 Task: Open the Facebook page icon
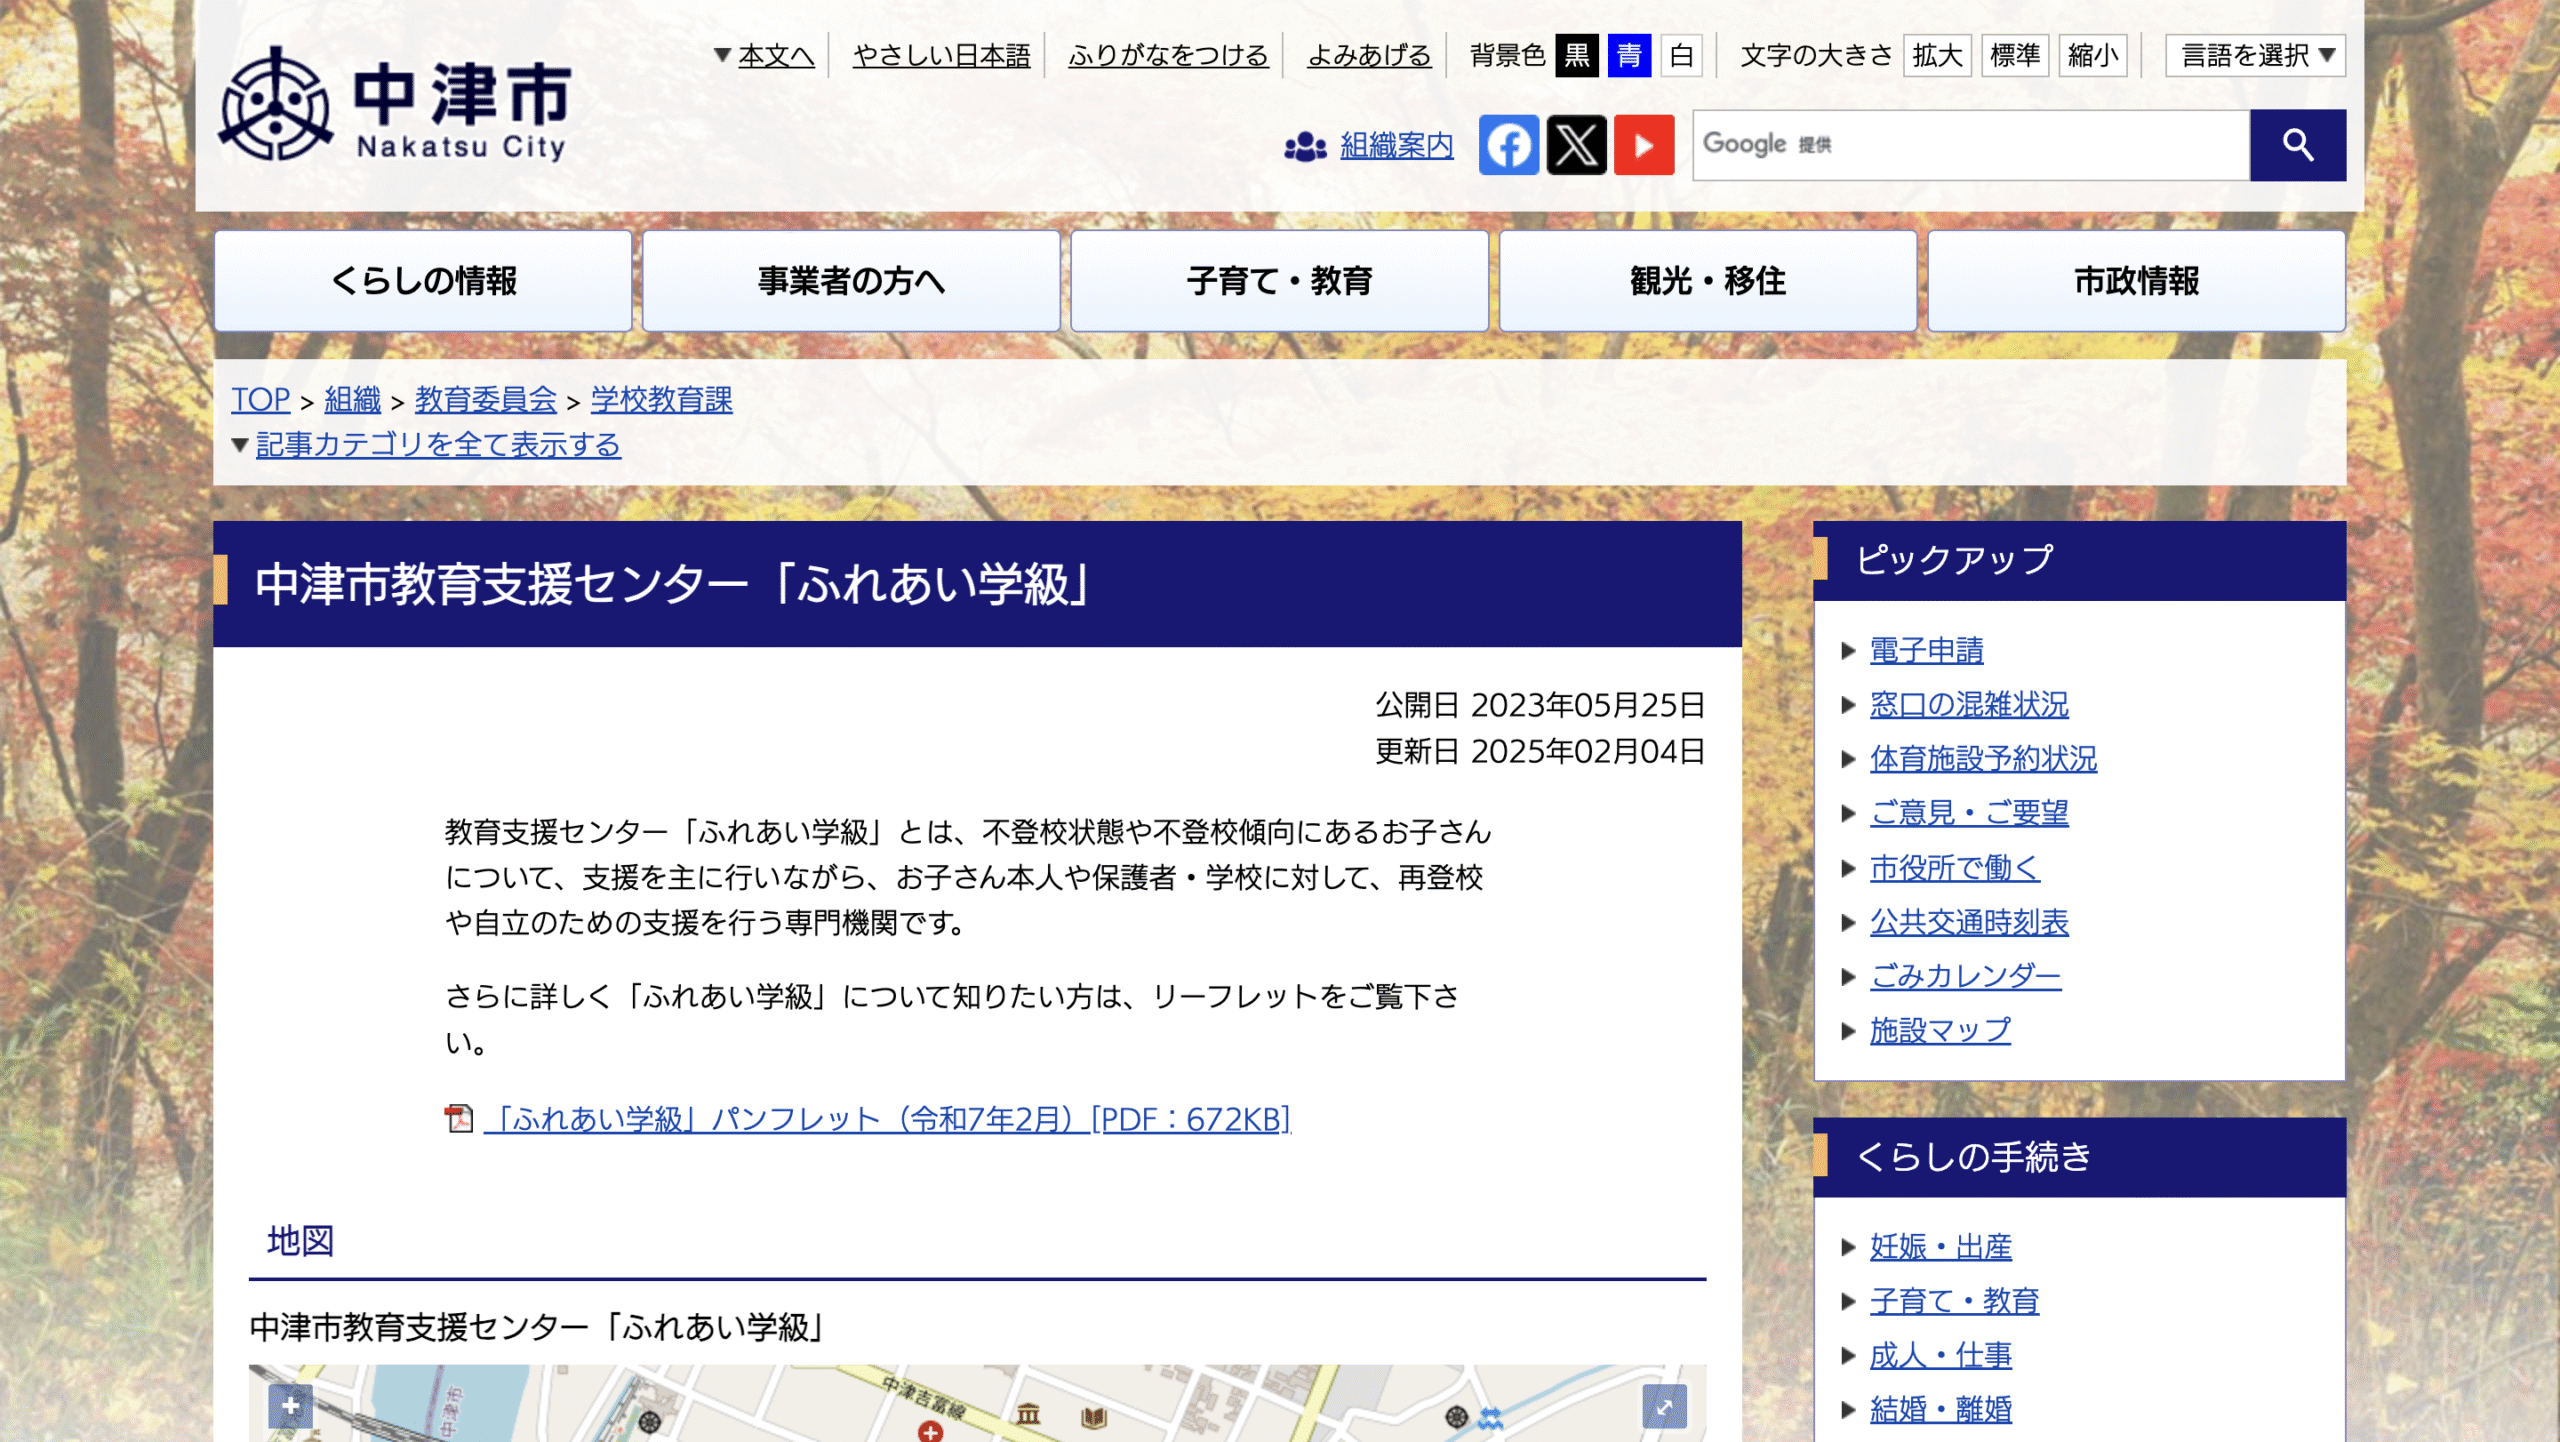pyautogui.click(x=1509, y=145)
